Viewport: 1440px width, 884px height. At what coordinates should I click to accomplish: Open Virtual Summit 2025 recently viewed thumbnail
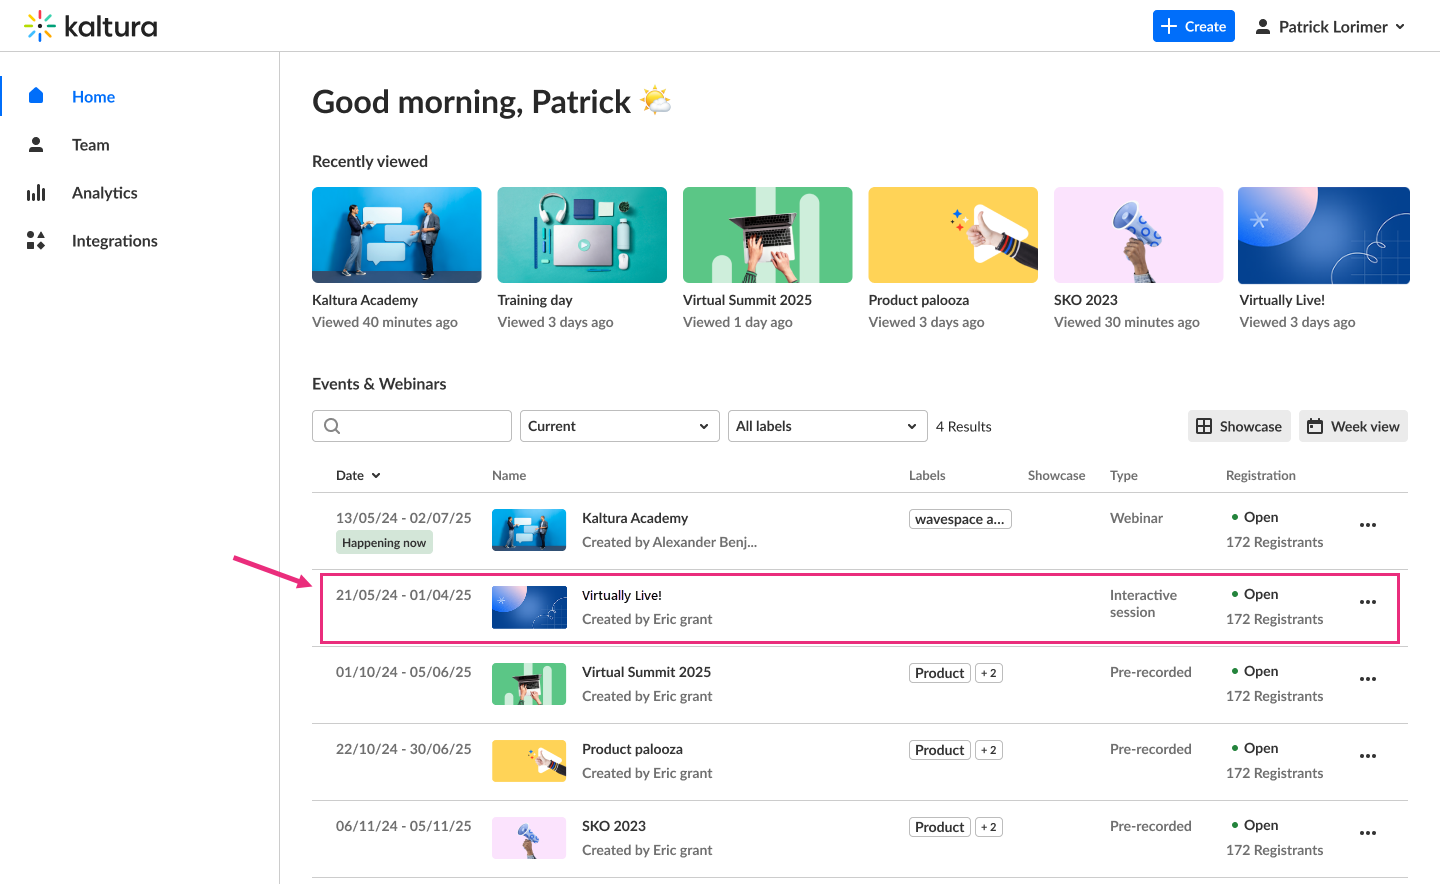(x=768, y=235)
